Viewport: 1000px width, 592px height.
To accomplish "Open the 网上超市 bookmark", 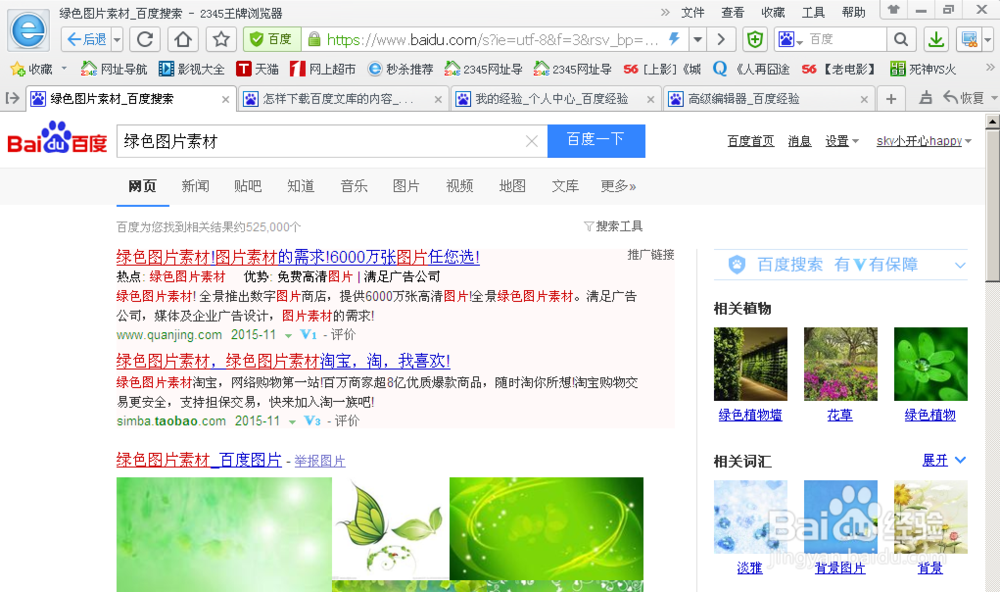I will click(323, 69).
